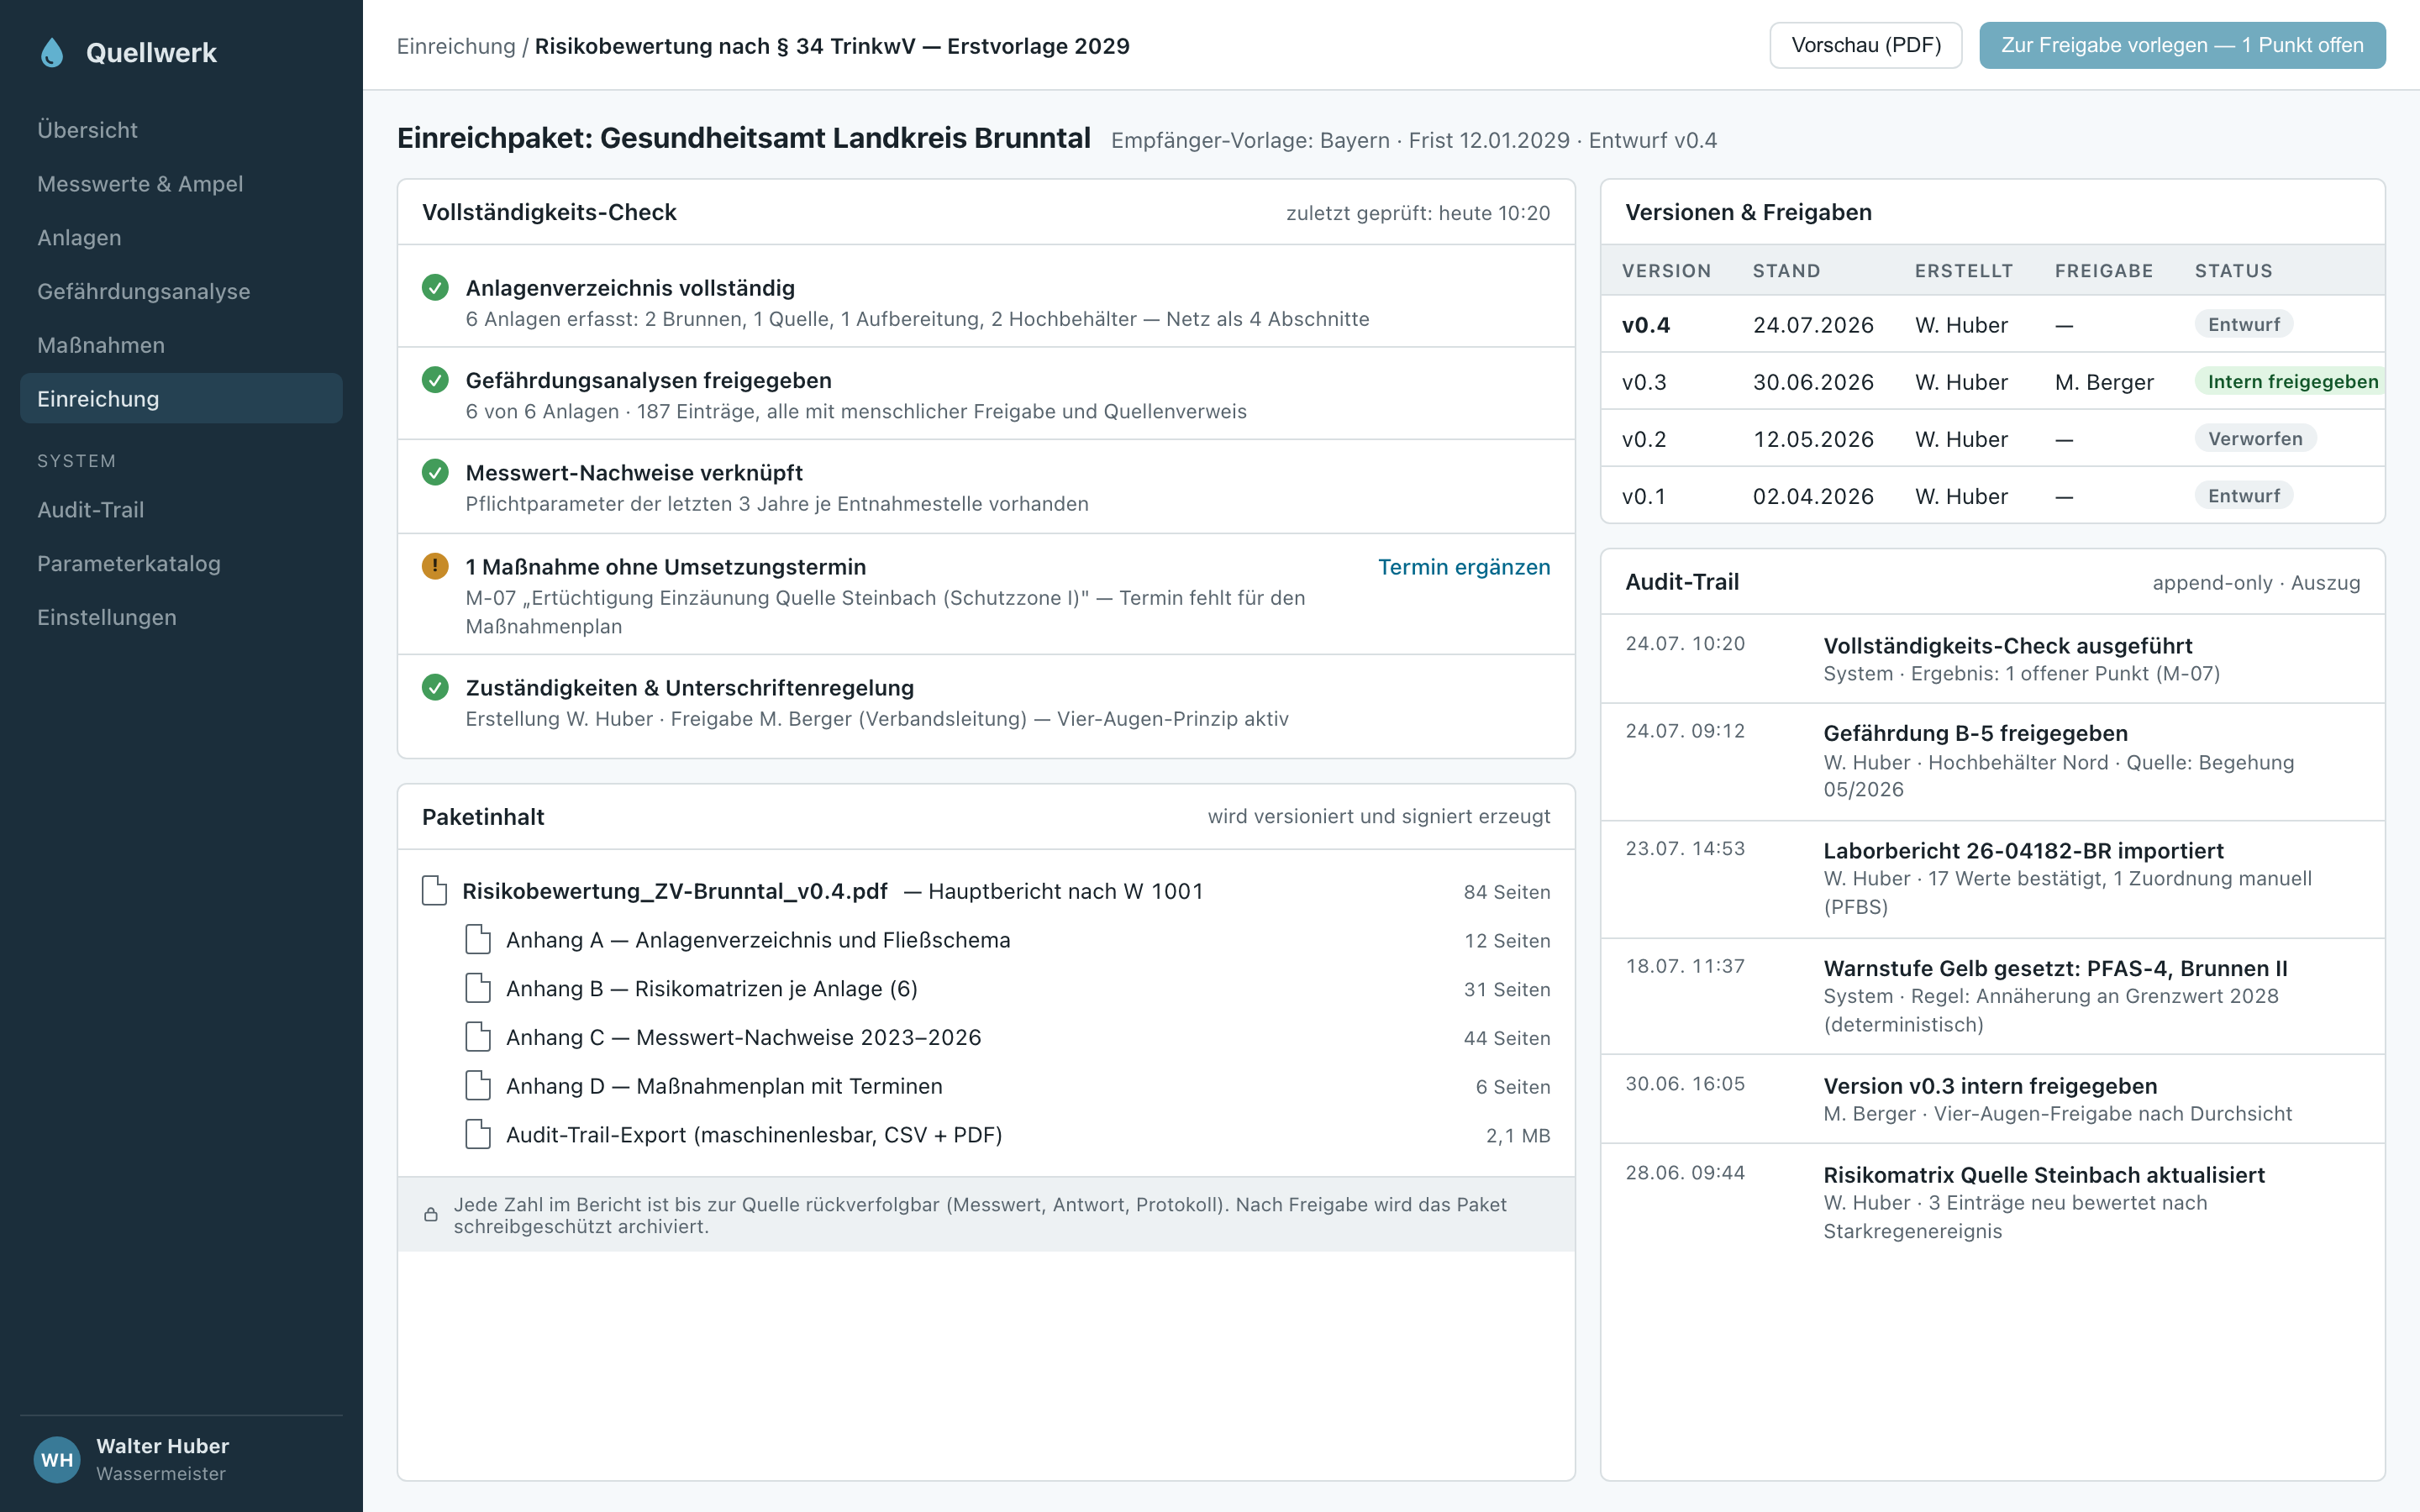Image resolution: width=2420 pixels, height=1512 pixels.
Task: Click the green check icon for Messwert-Nachweise verknüpft
Action: coord(435,472)
